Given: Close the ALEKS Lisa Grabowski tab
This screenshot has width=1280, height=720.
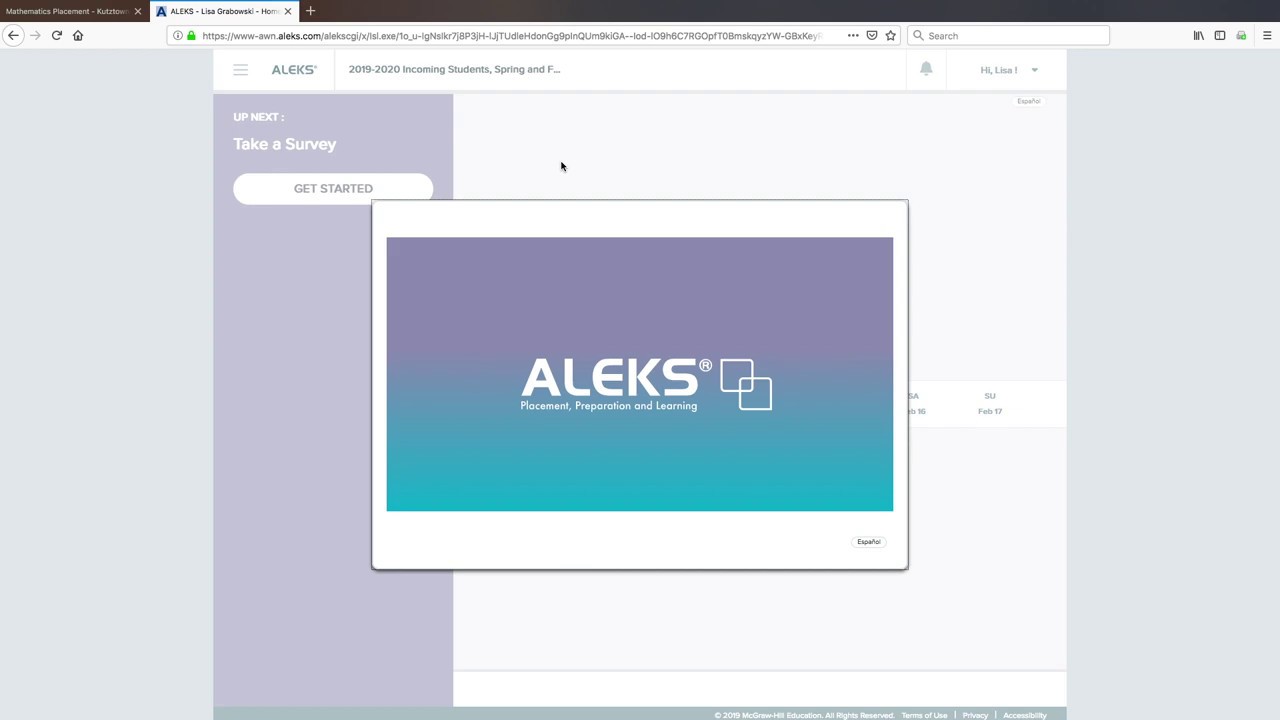Looking at the screenshot, I should 288,11.
